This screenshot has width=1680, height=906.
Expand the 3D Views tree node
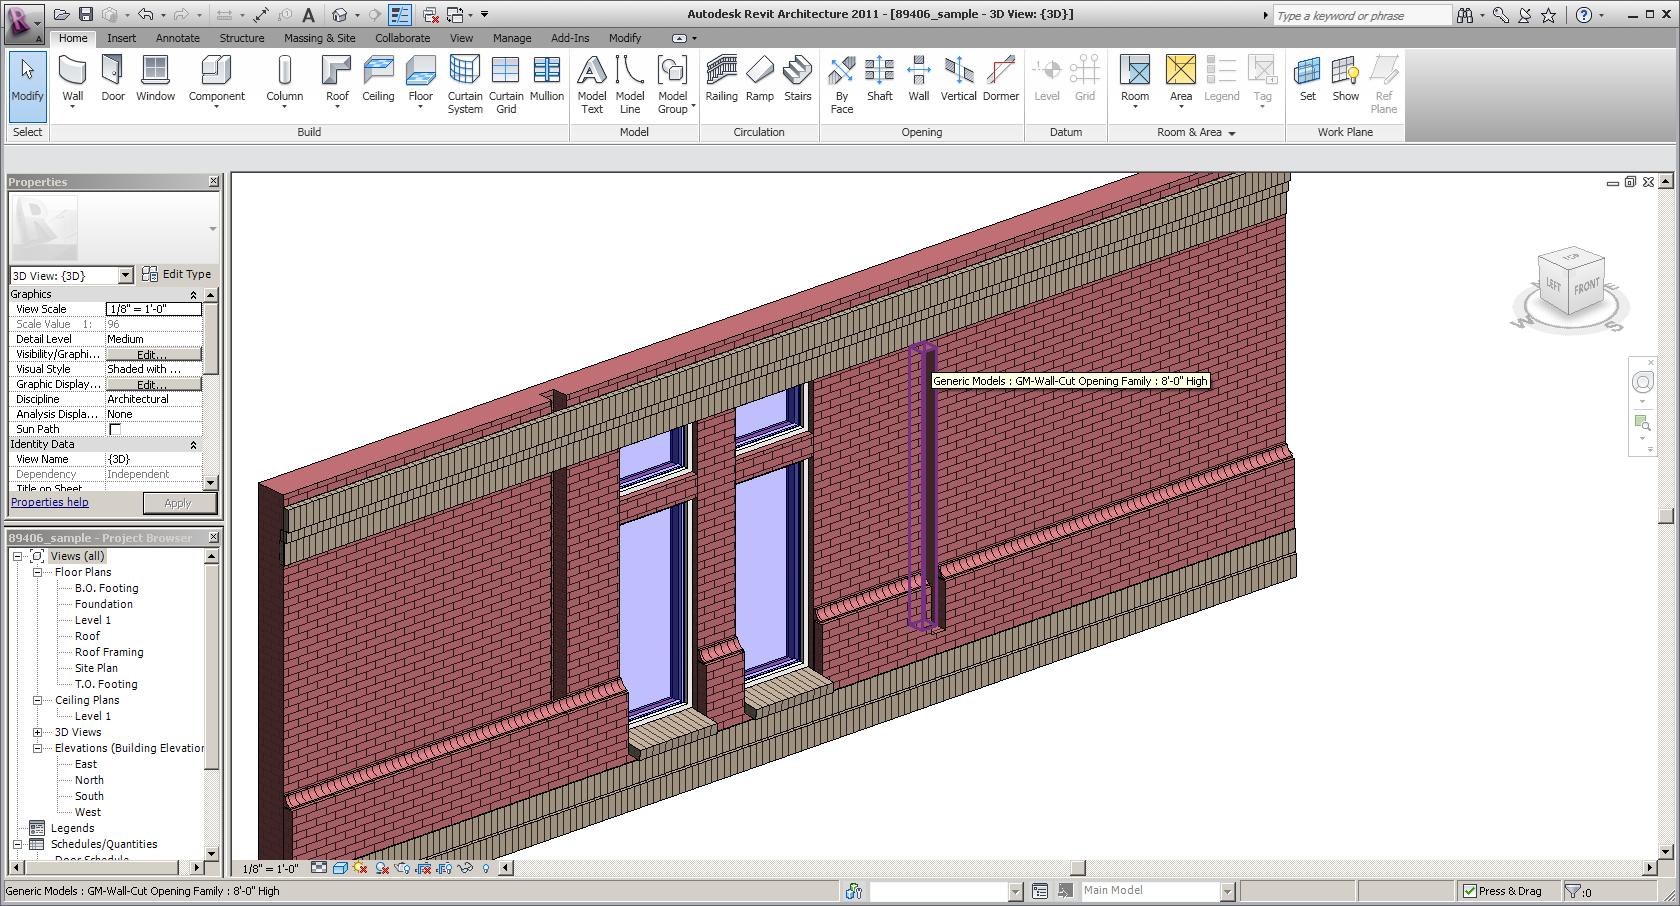tap(38, 732)
